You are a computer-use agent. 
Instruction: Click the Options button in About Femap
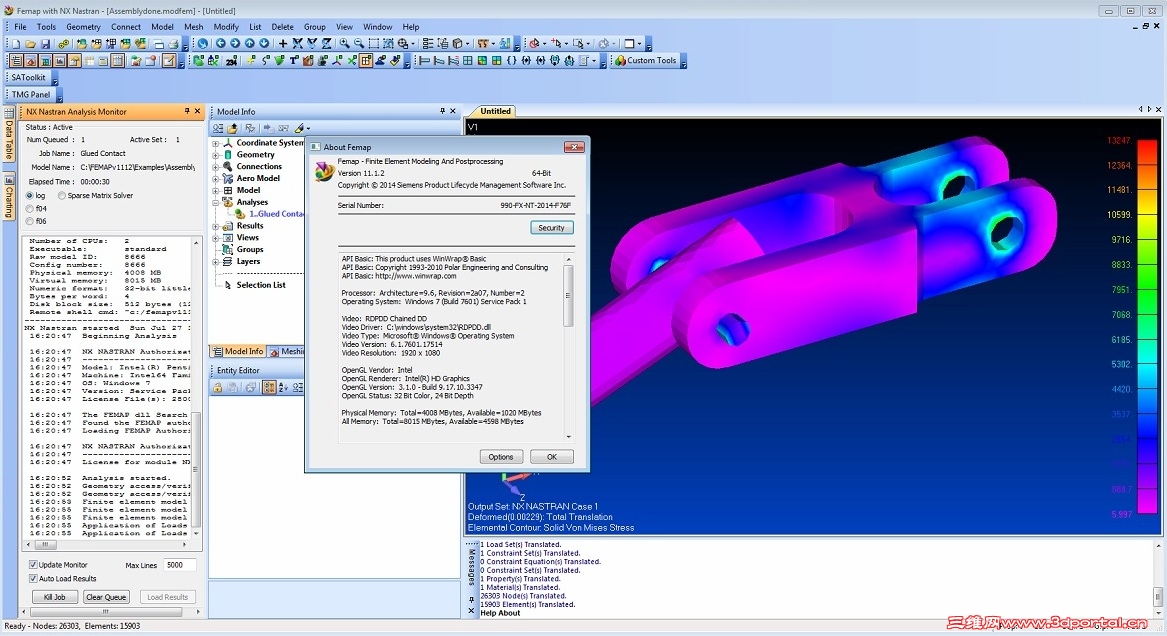point(501,457)
